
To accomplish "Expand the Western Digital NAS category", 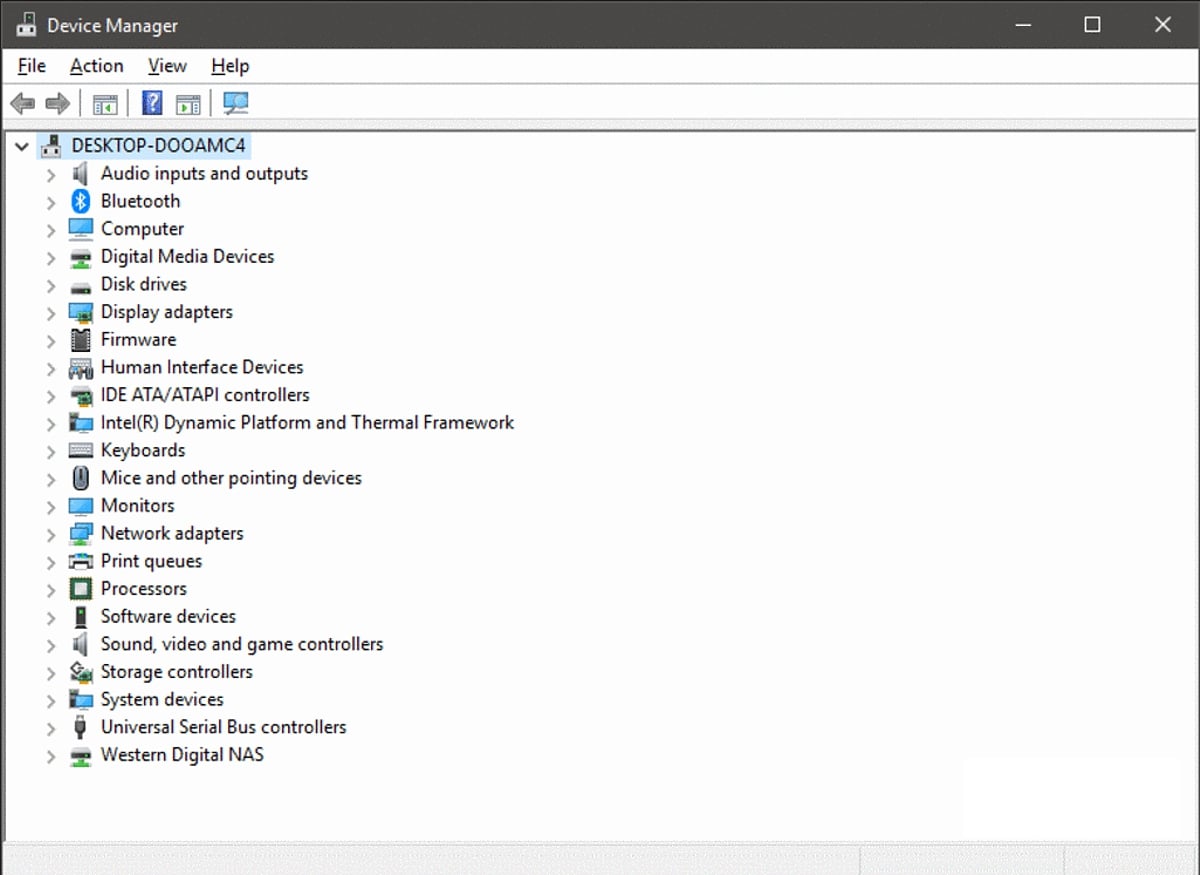I will coord(51,756).
